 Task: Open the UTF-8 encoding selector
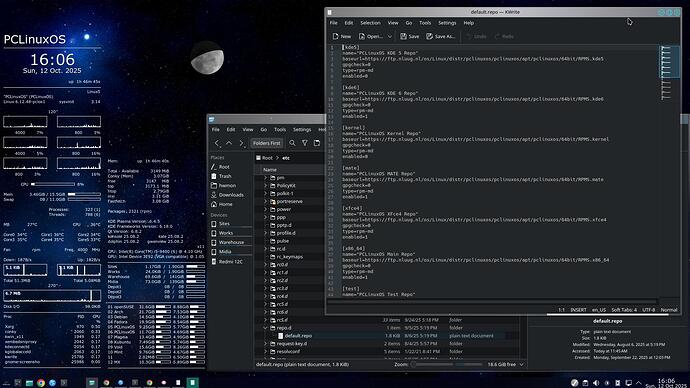coord(649,310)
